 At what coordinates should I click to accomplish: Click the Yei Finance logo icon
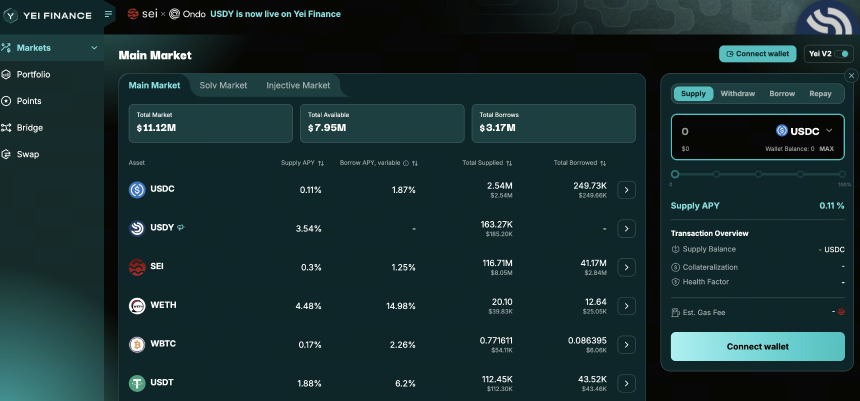coord(10,15)
